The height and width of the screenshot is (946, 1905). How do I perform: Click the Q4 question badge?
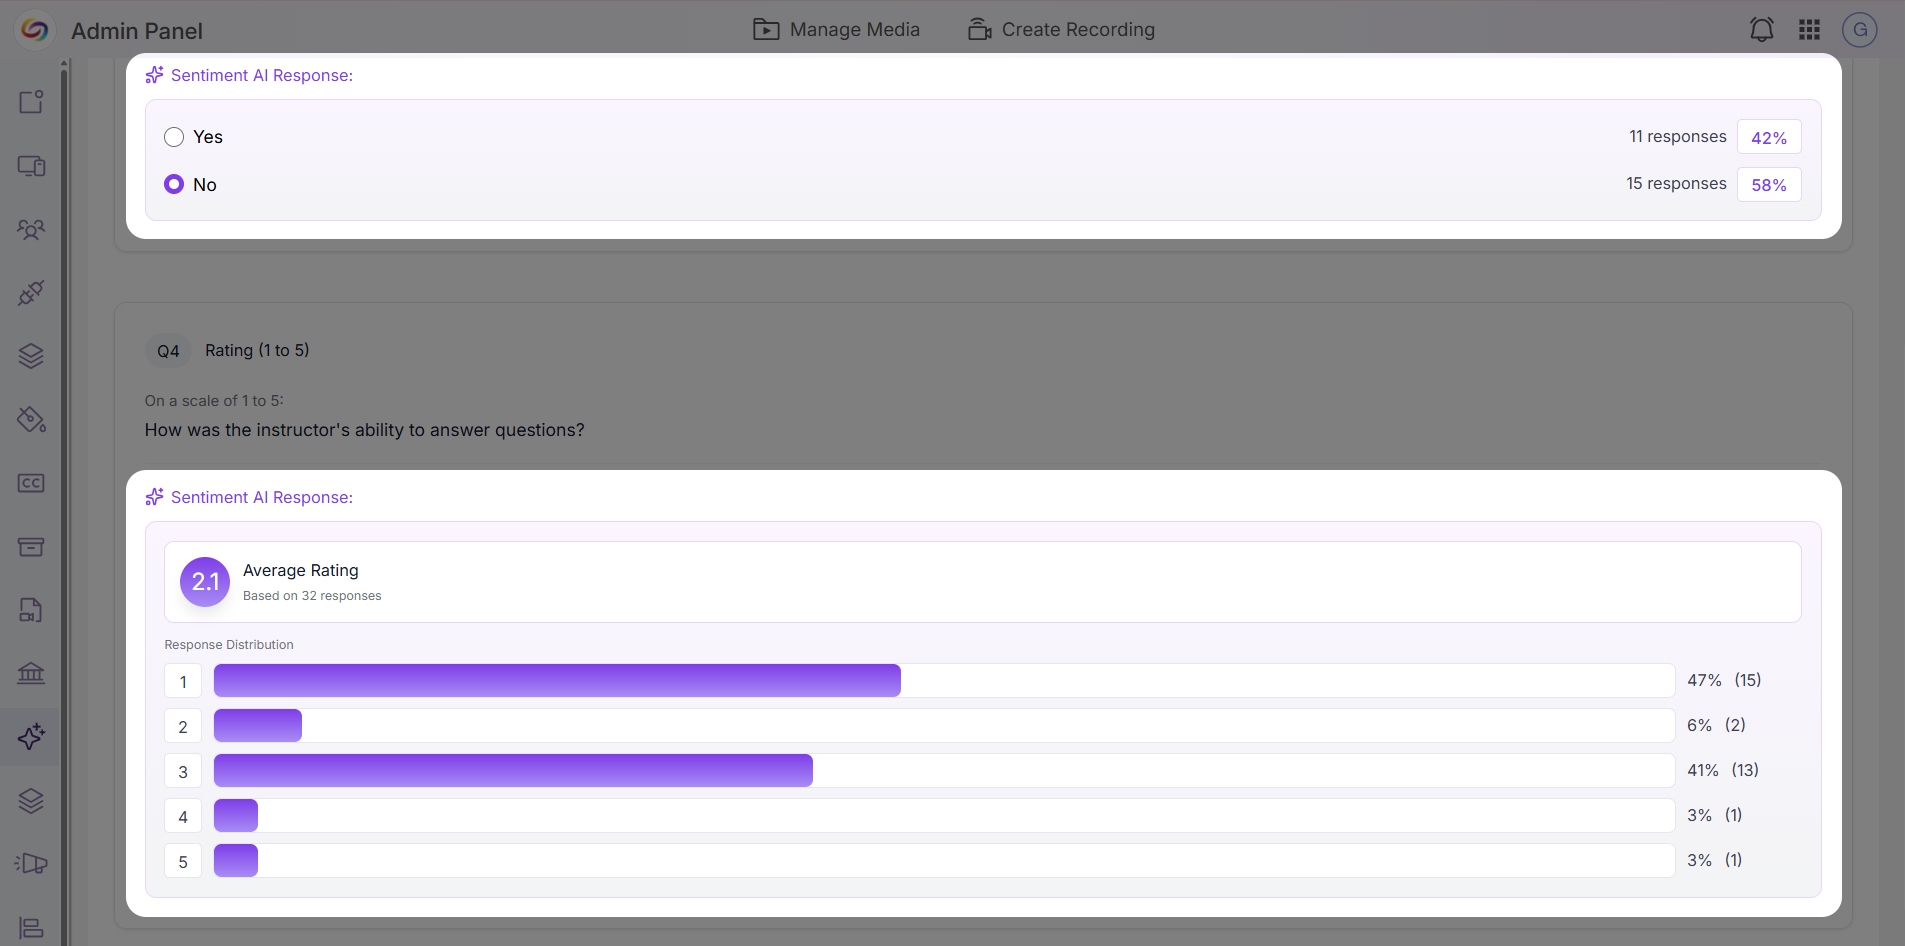click(168, 350)
